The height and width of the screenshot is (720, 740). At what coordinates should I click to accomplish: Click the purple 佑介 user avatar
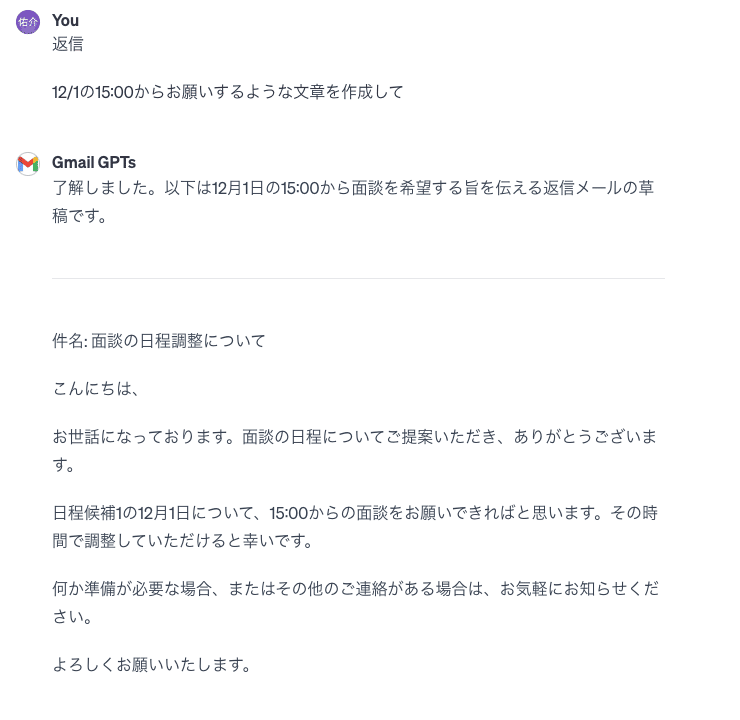click(28, 21)
